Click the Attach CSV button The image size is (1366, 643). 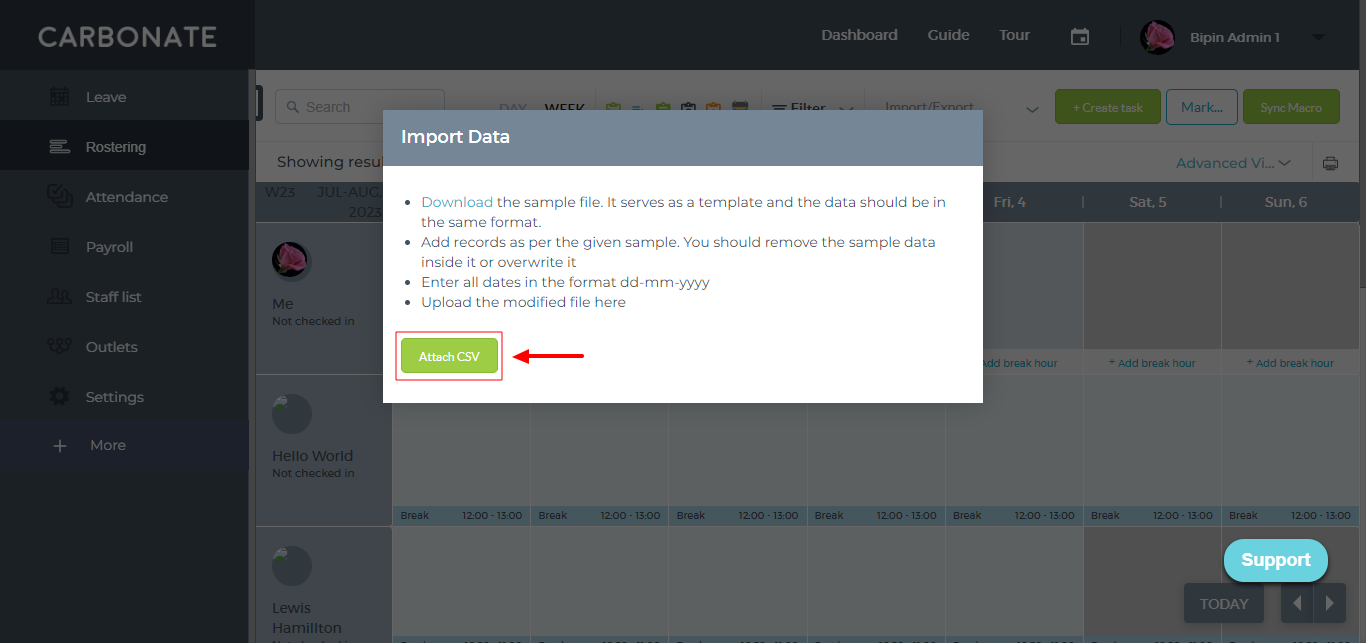pyautogui.click(x=449, y=356)
